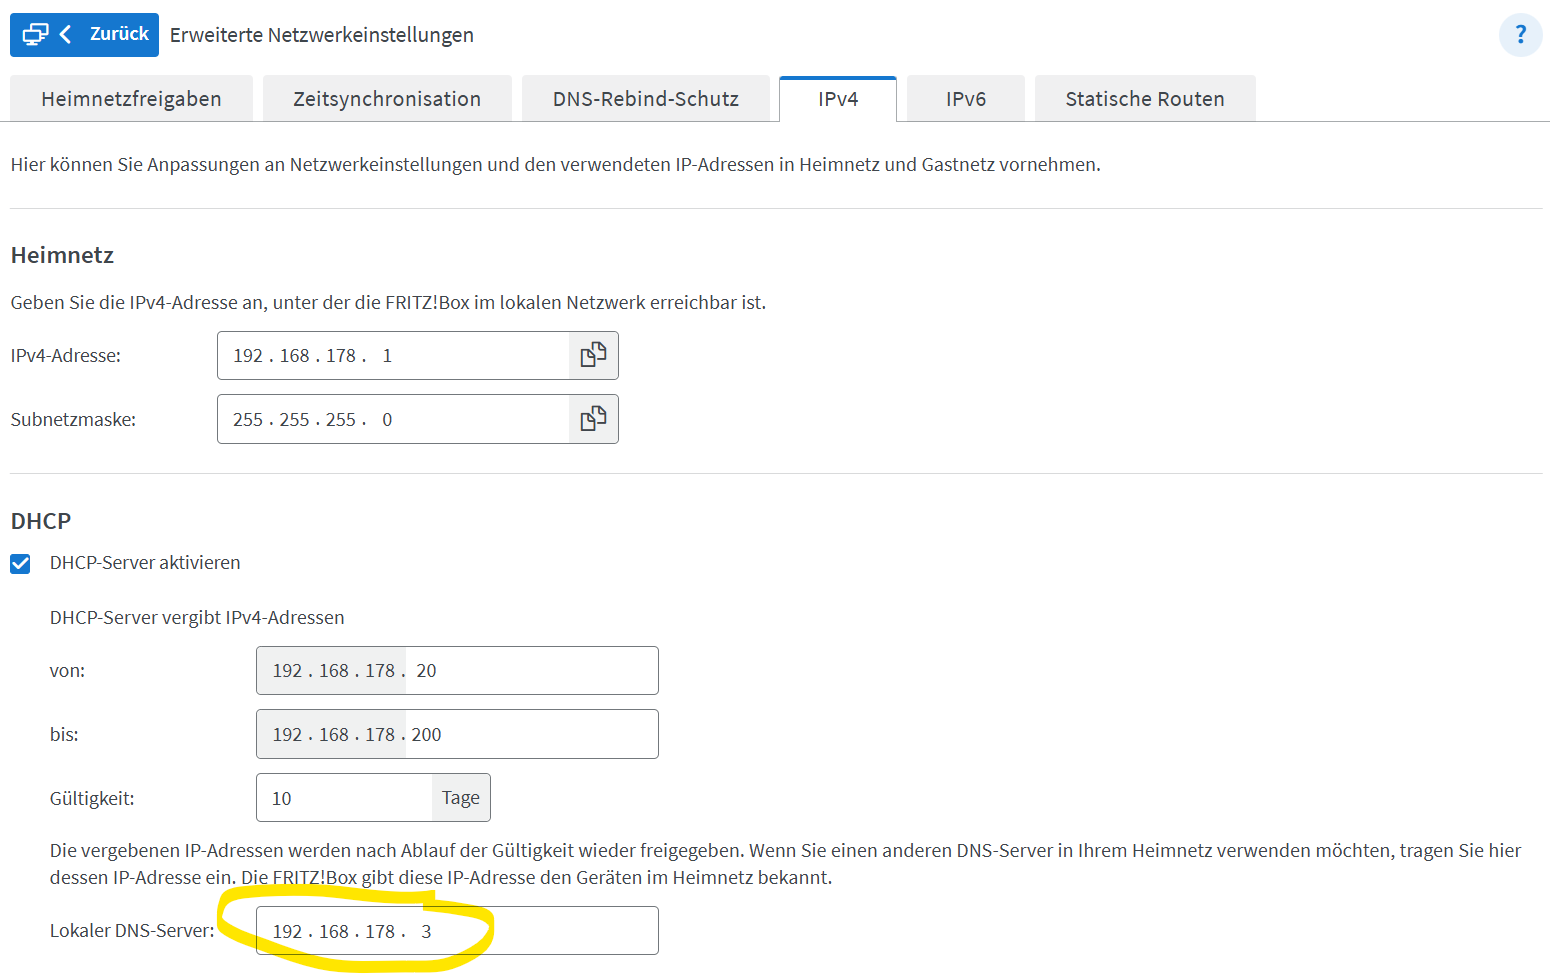This screenshot has width=1550, height=976.
Task: Click the Gültigkeit days input field
Action: pos(344,798)
